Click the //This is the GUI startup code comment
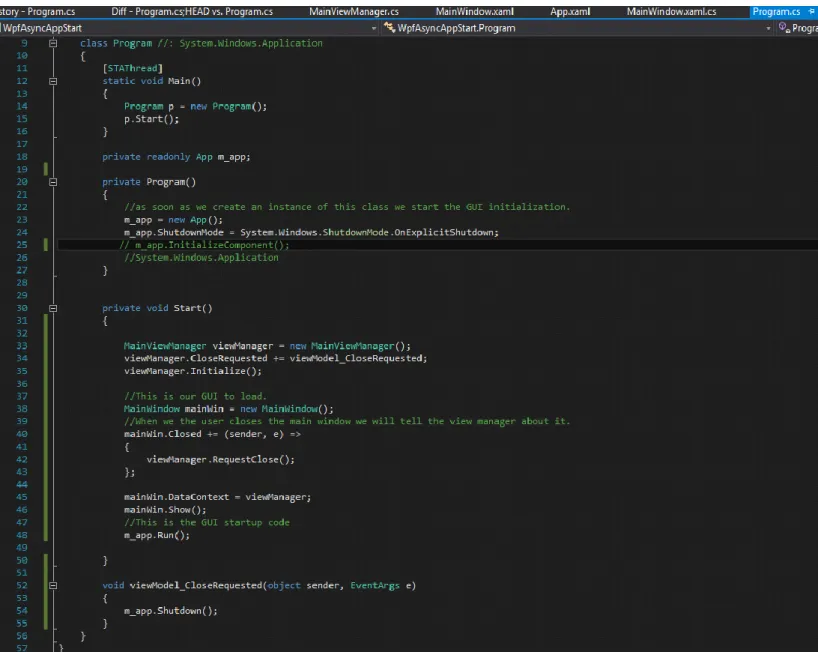The image size is (818, 652). 207,523
